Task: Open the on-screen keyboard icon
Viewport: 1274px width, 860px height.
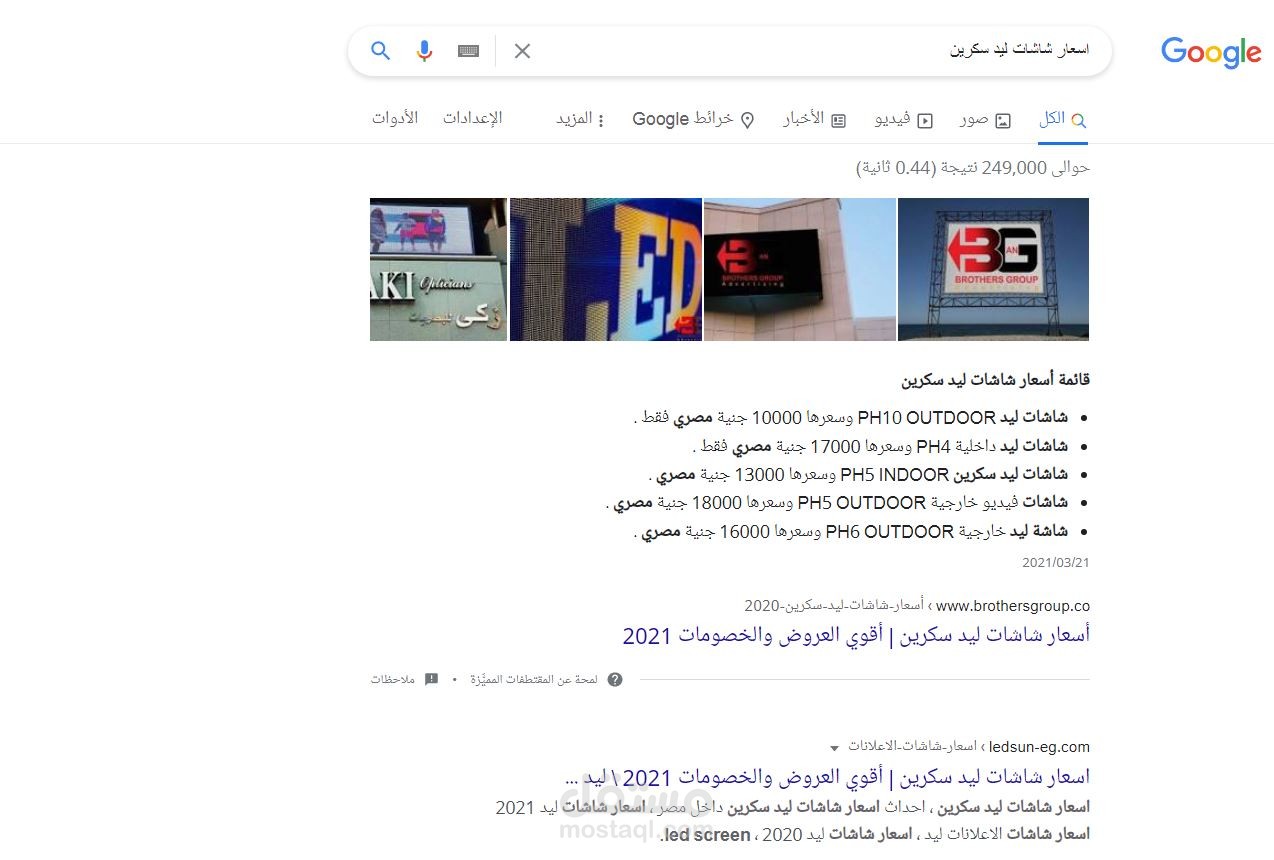Action: 468,51
